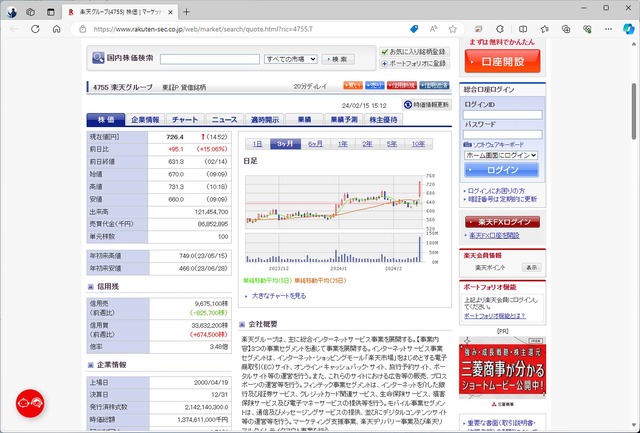Open the Collections icon

pos(566,29)
